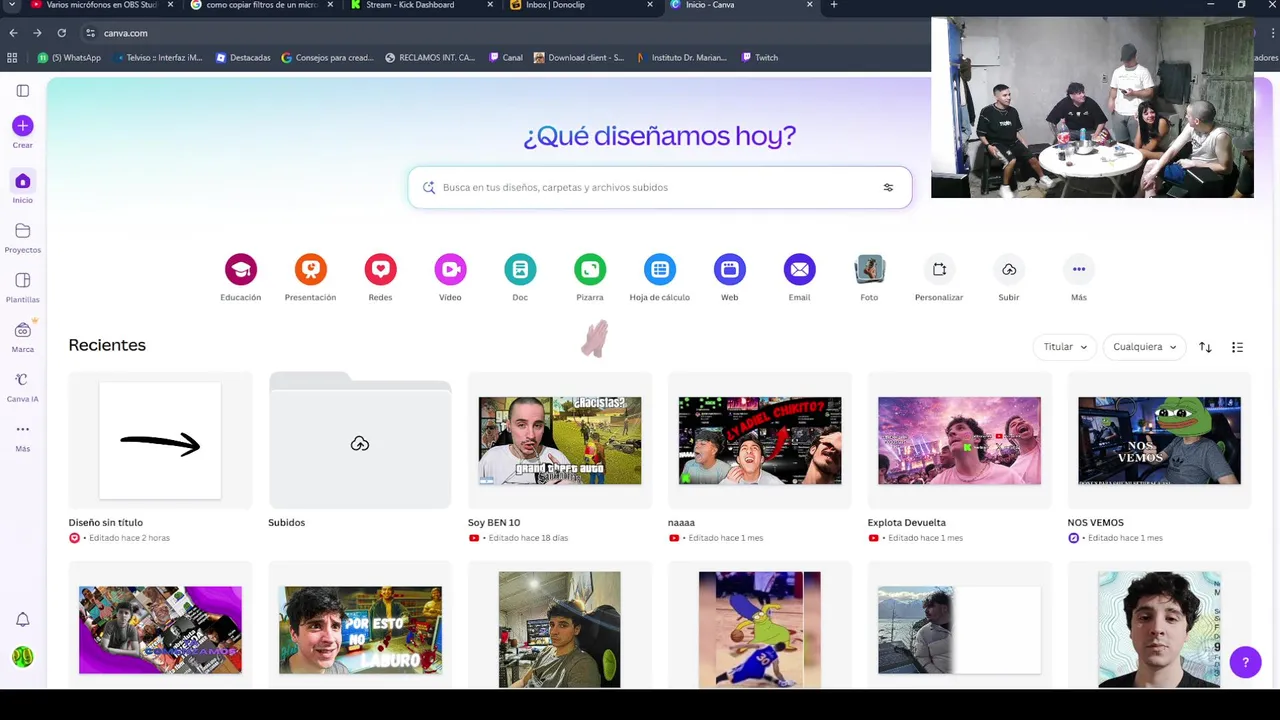Expand the Cualquiera type dropdown

[1144, 347]
